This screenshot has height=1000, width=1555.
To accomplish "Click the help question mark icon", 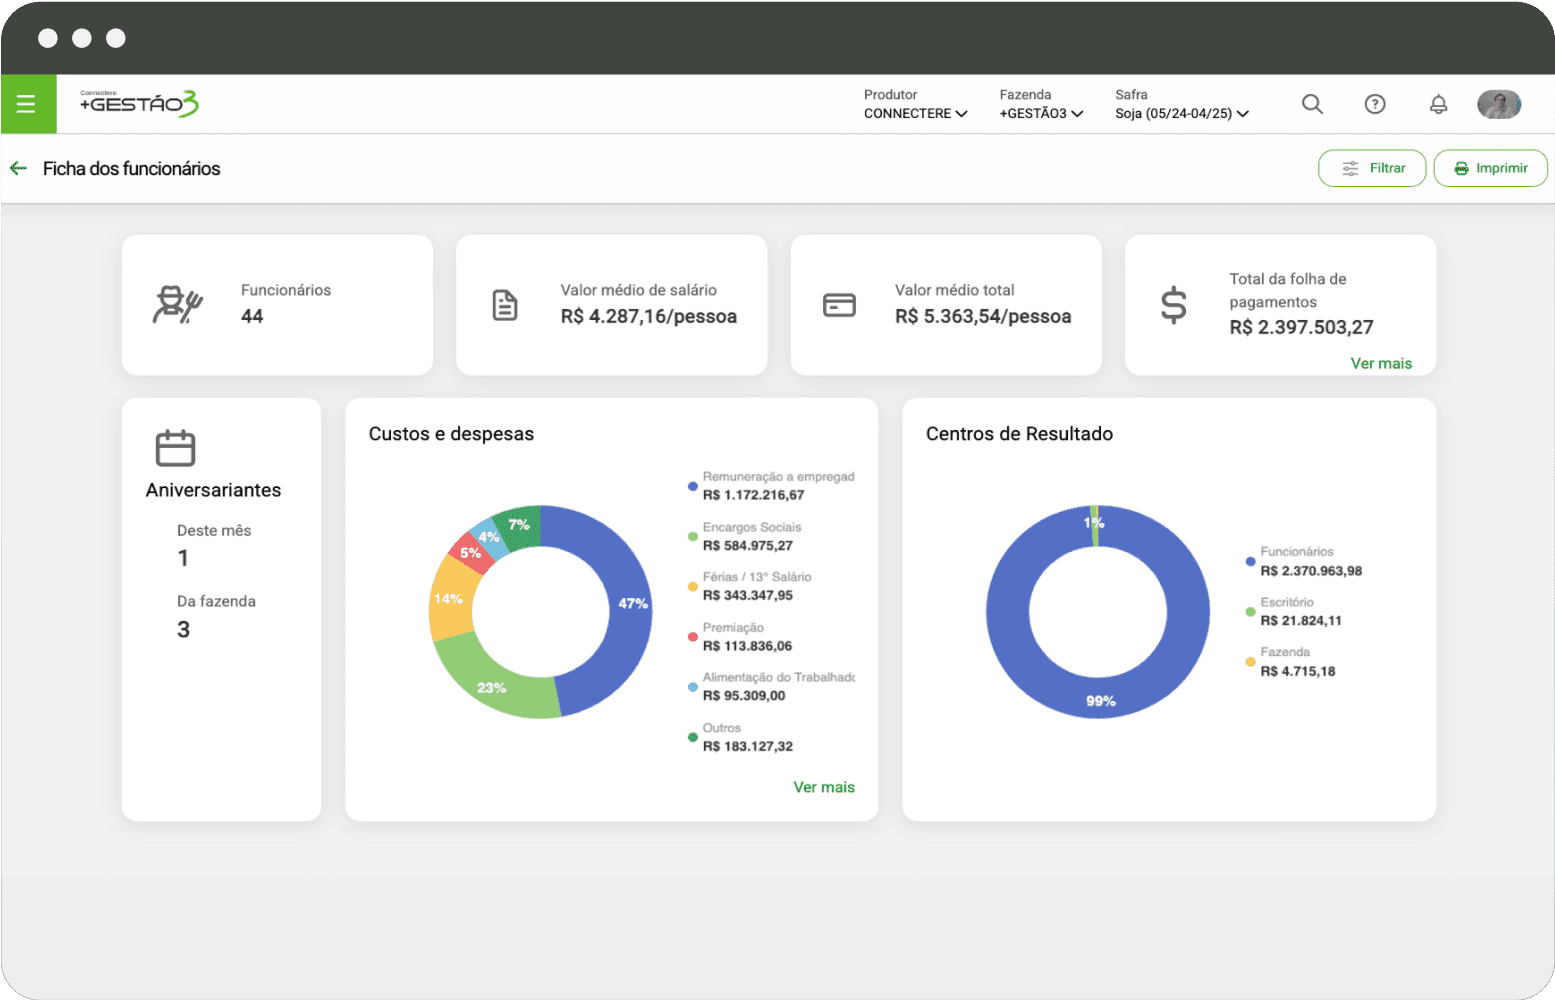I will click(x=1375, y=104).
